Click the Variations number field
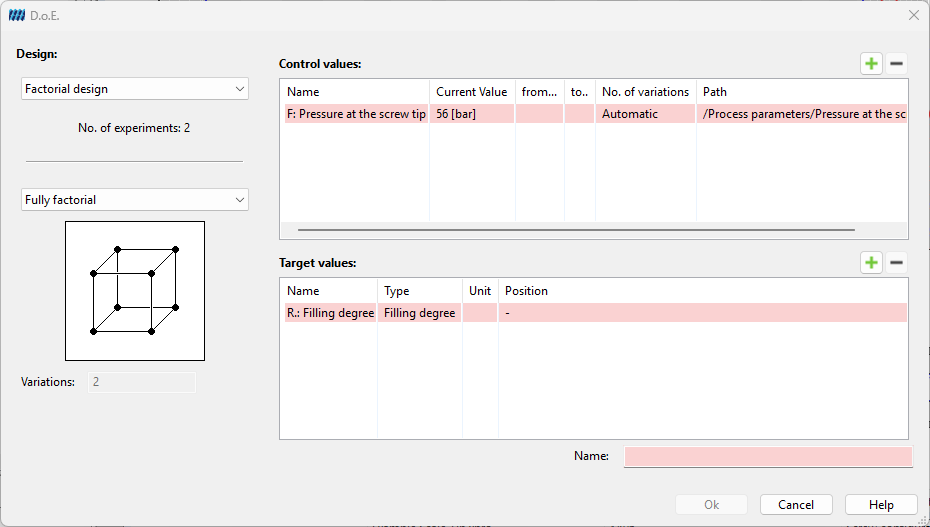This screenshot has width=930, height=527. [x=142, y=382]
